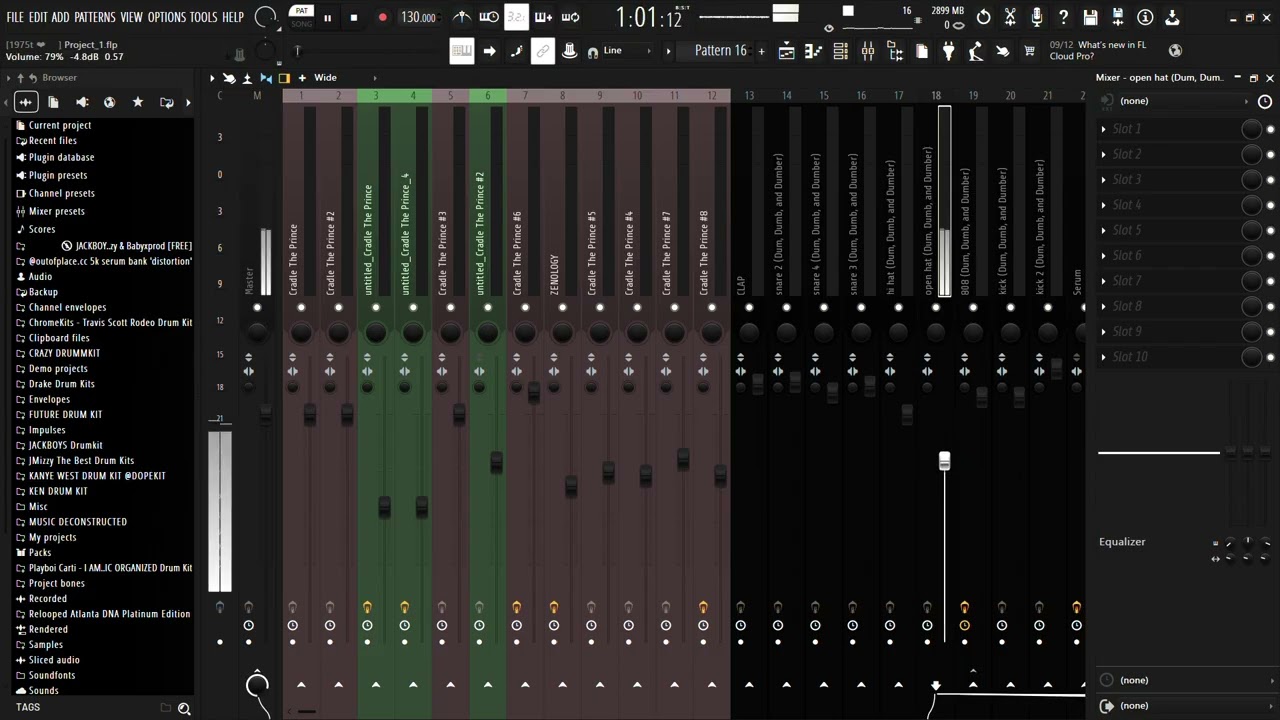Screen dimensions: 1280x720
Task: Mute the CLAP mixer track 13
Action: tap(749, 308)
